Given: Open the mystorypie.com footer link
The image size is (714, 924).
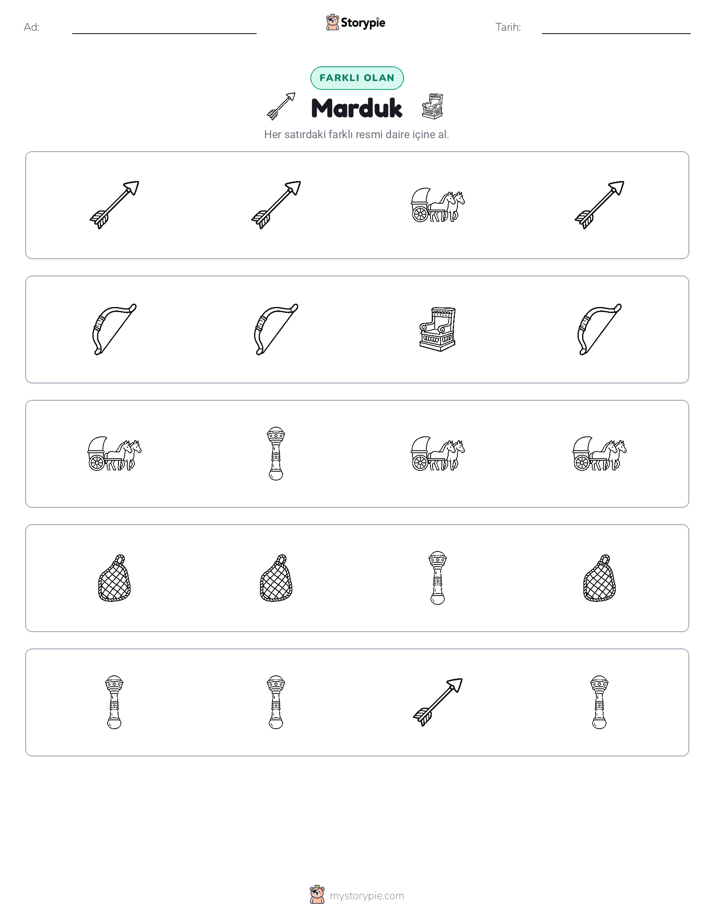Looking at the screenshot, I should (x=366, y=896).
